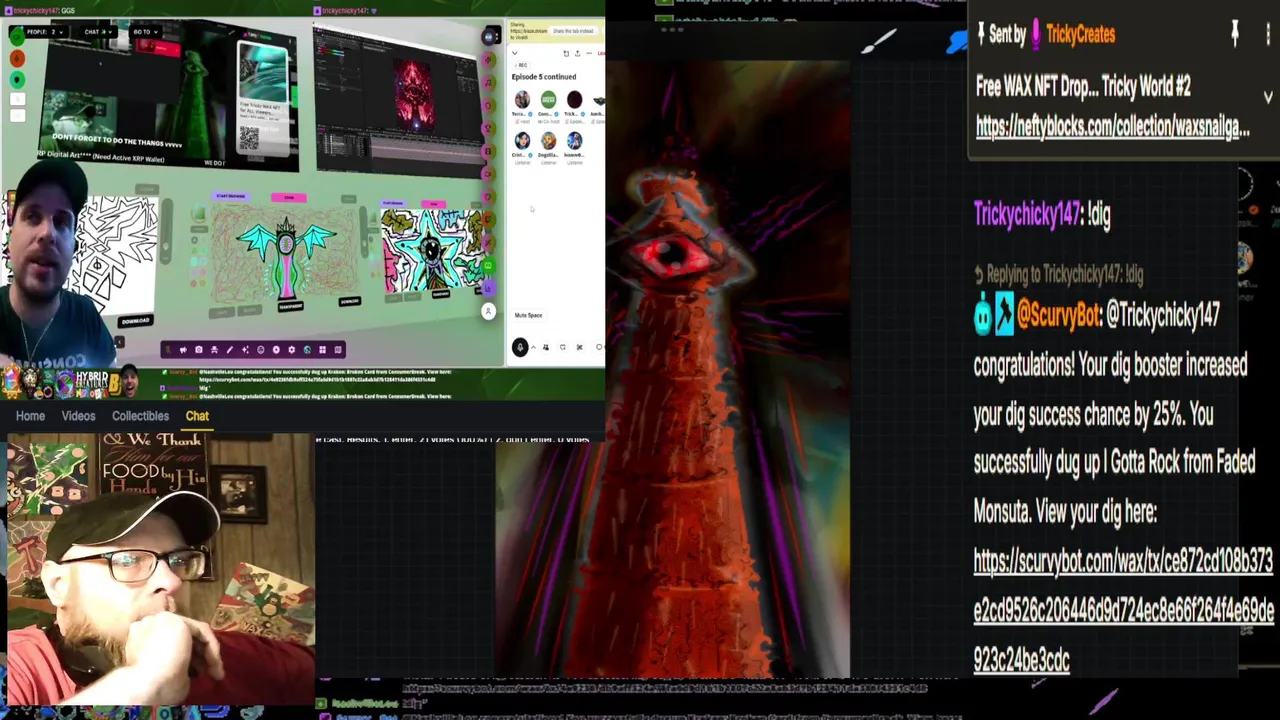Select the pencil draw icon in purple toolbar
This screenshot has height=720, width=1280.
pyautogui.click(x=230, y=350)
